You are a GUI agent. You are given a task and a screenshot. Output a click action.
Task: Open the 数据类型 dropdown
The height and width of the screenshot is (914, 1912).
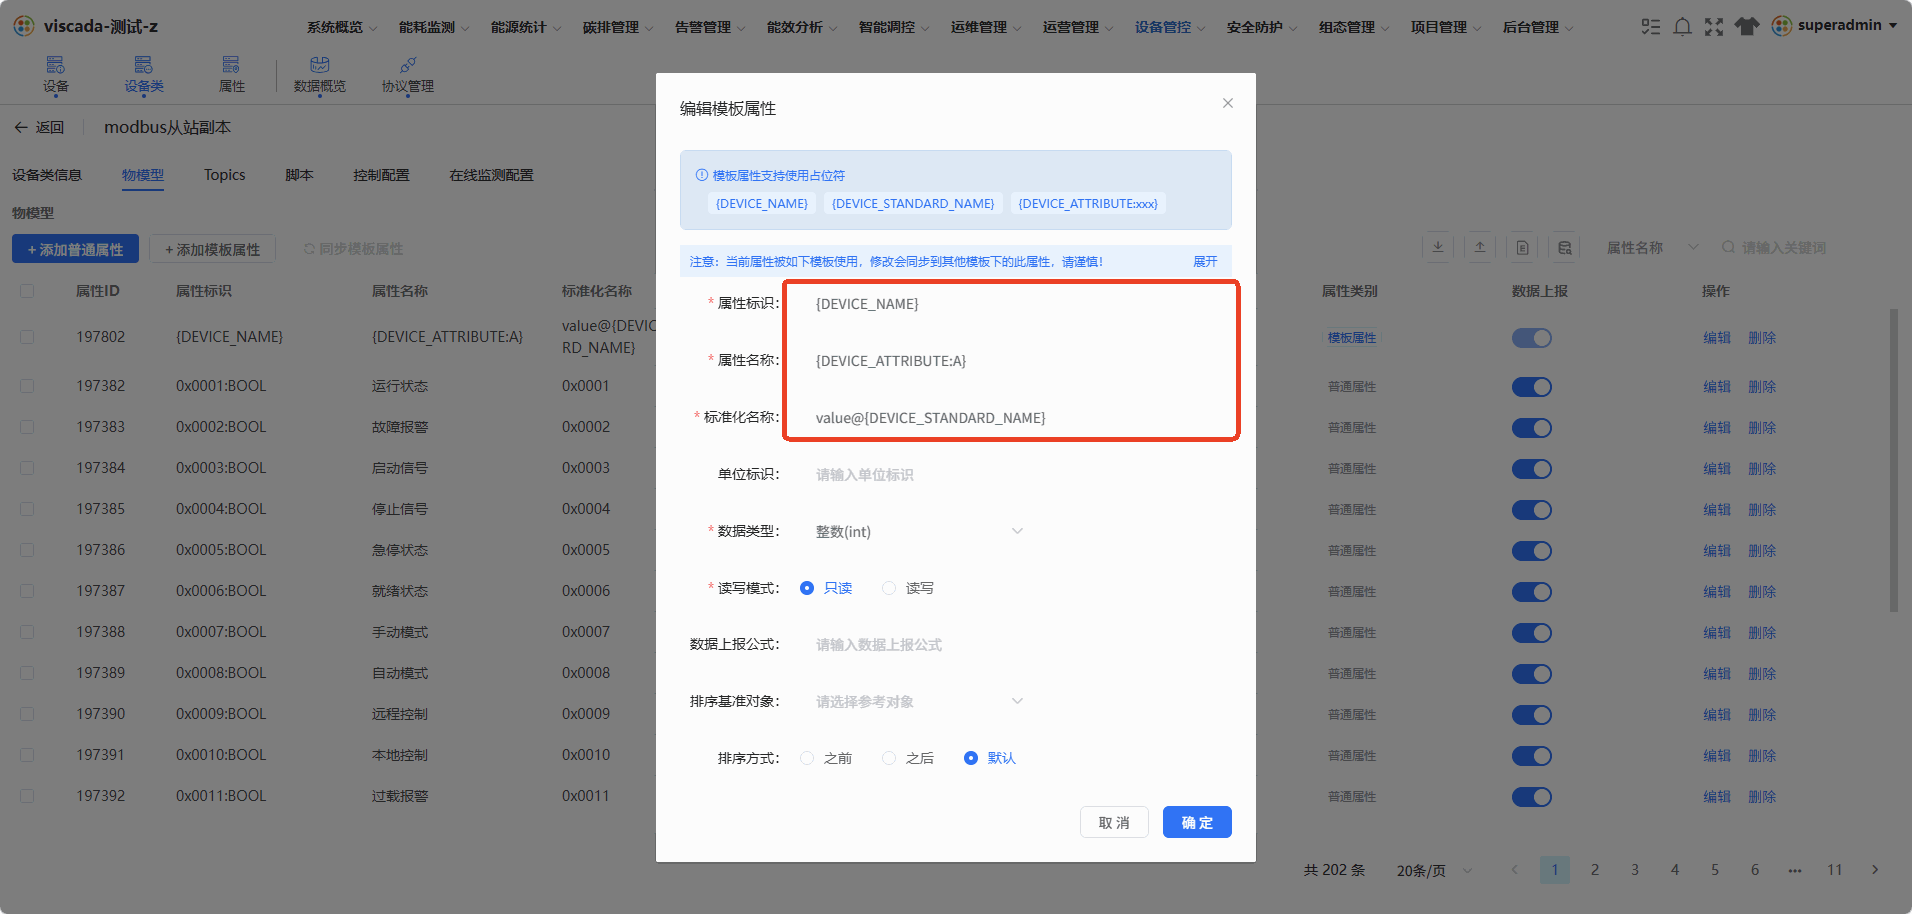click(918, 531)
